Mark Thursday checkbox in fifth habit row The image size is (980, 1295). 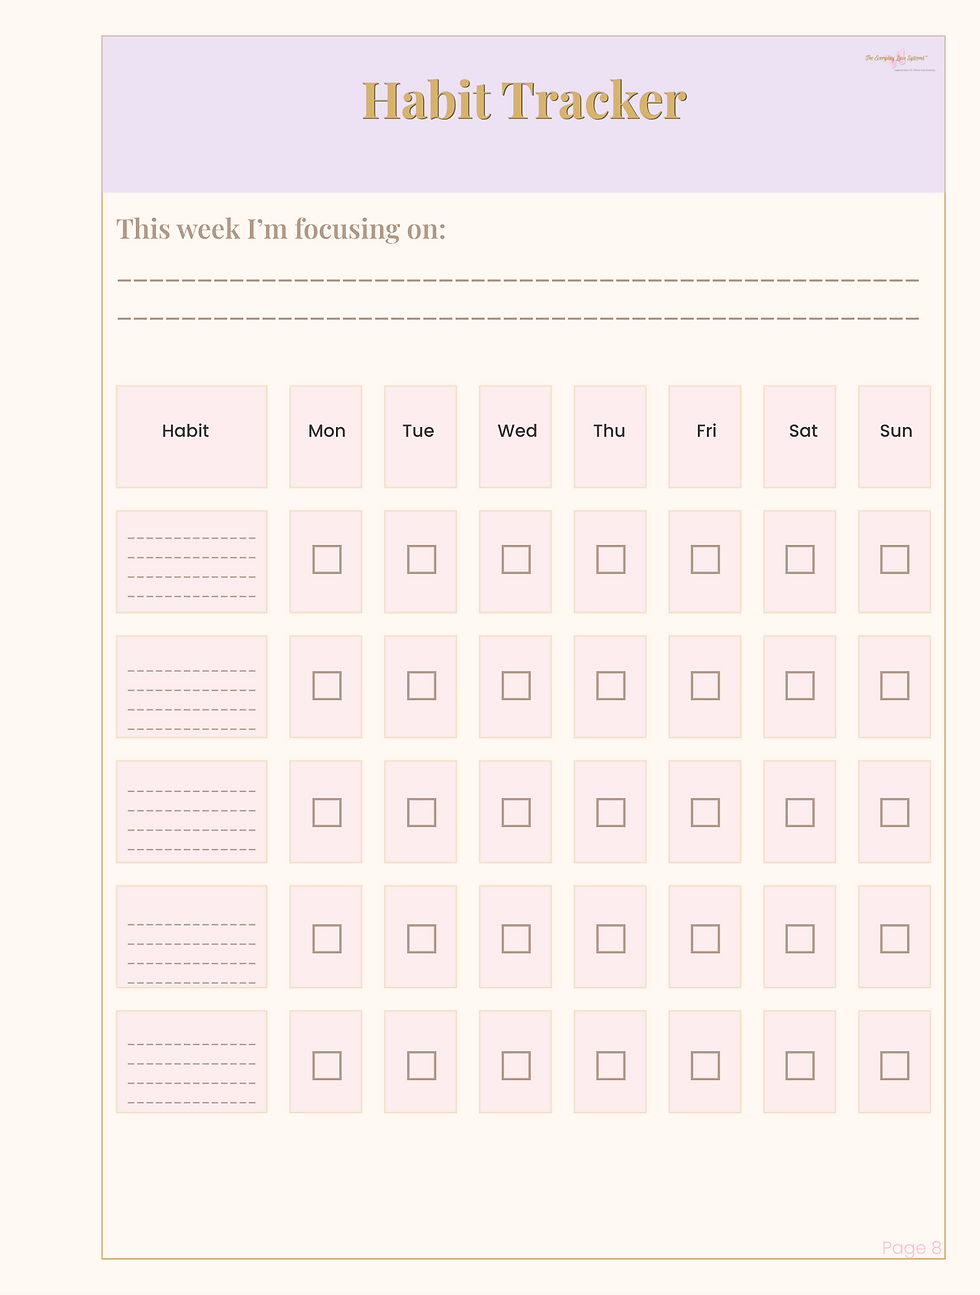(x=611, y=1065)
